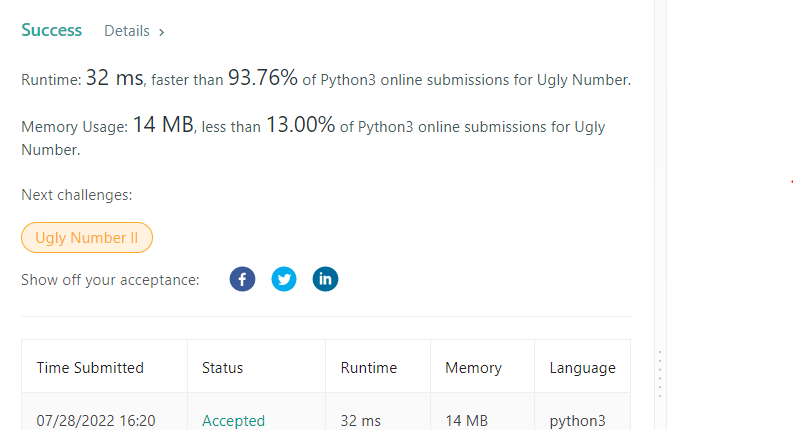Click the Success heading

[x=51, y=30]
